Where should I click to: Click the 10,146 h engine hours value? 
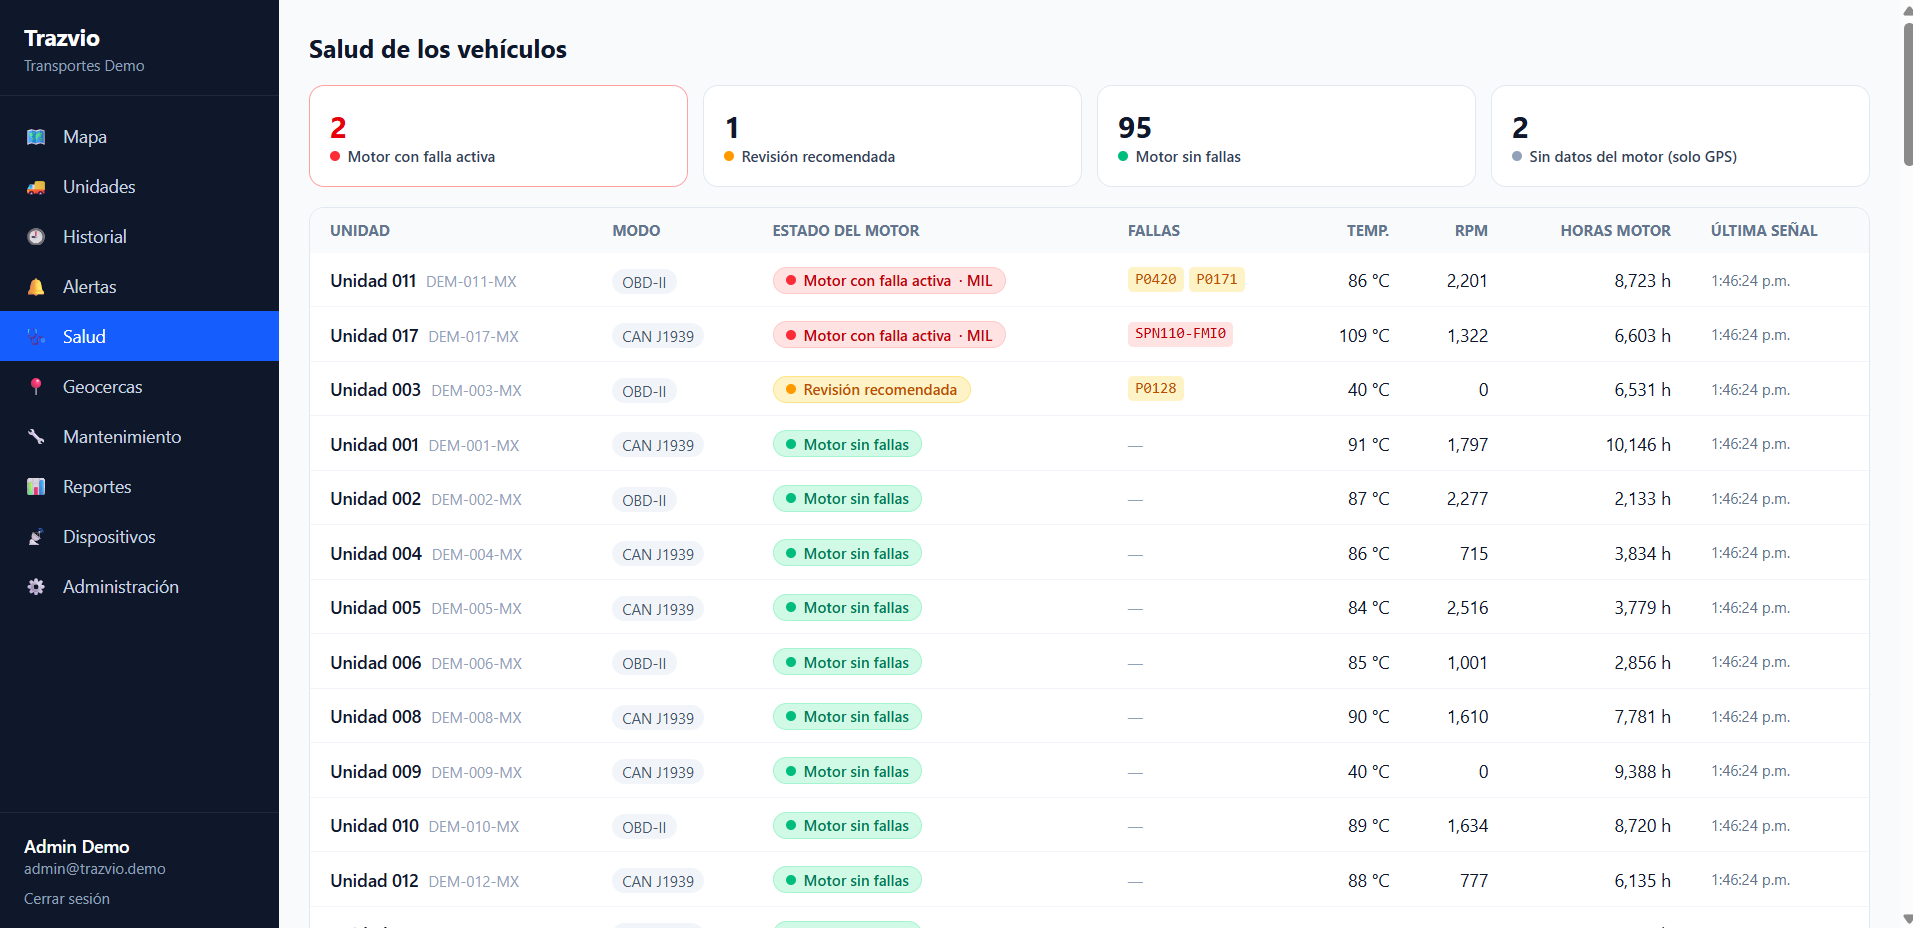[1638, 445]
